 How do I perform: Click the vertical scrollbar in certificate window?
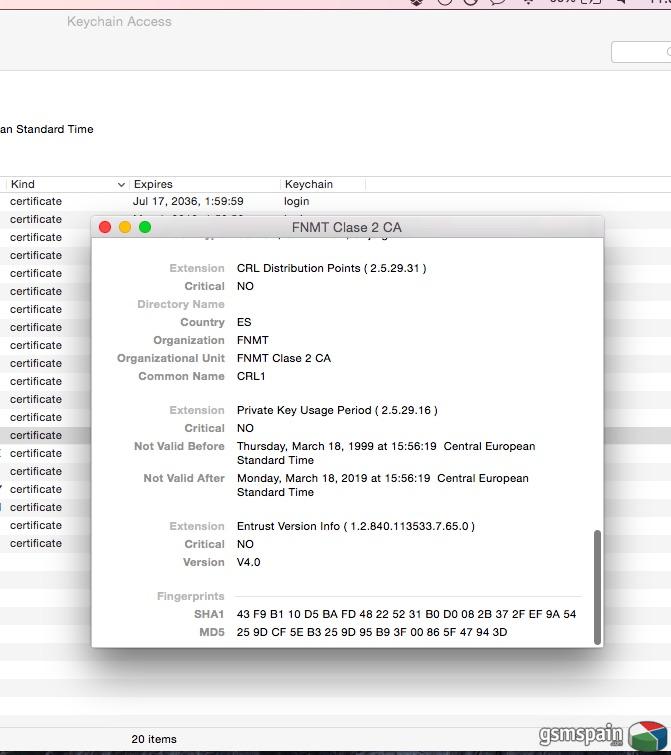click(x=597, y=587)
